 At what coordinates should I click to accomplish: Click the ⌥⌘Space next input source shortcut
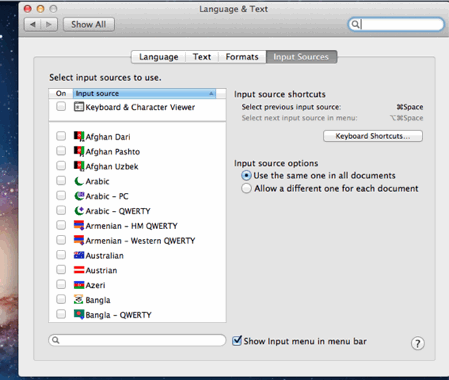pos(406,118)
